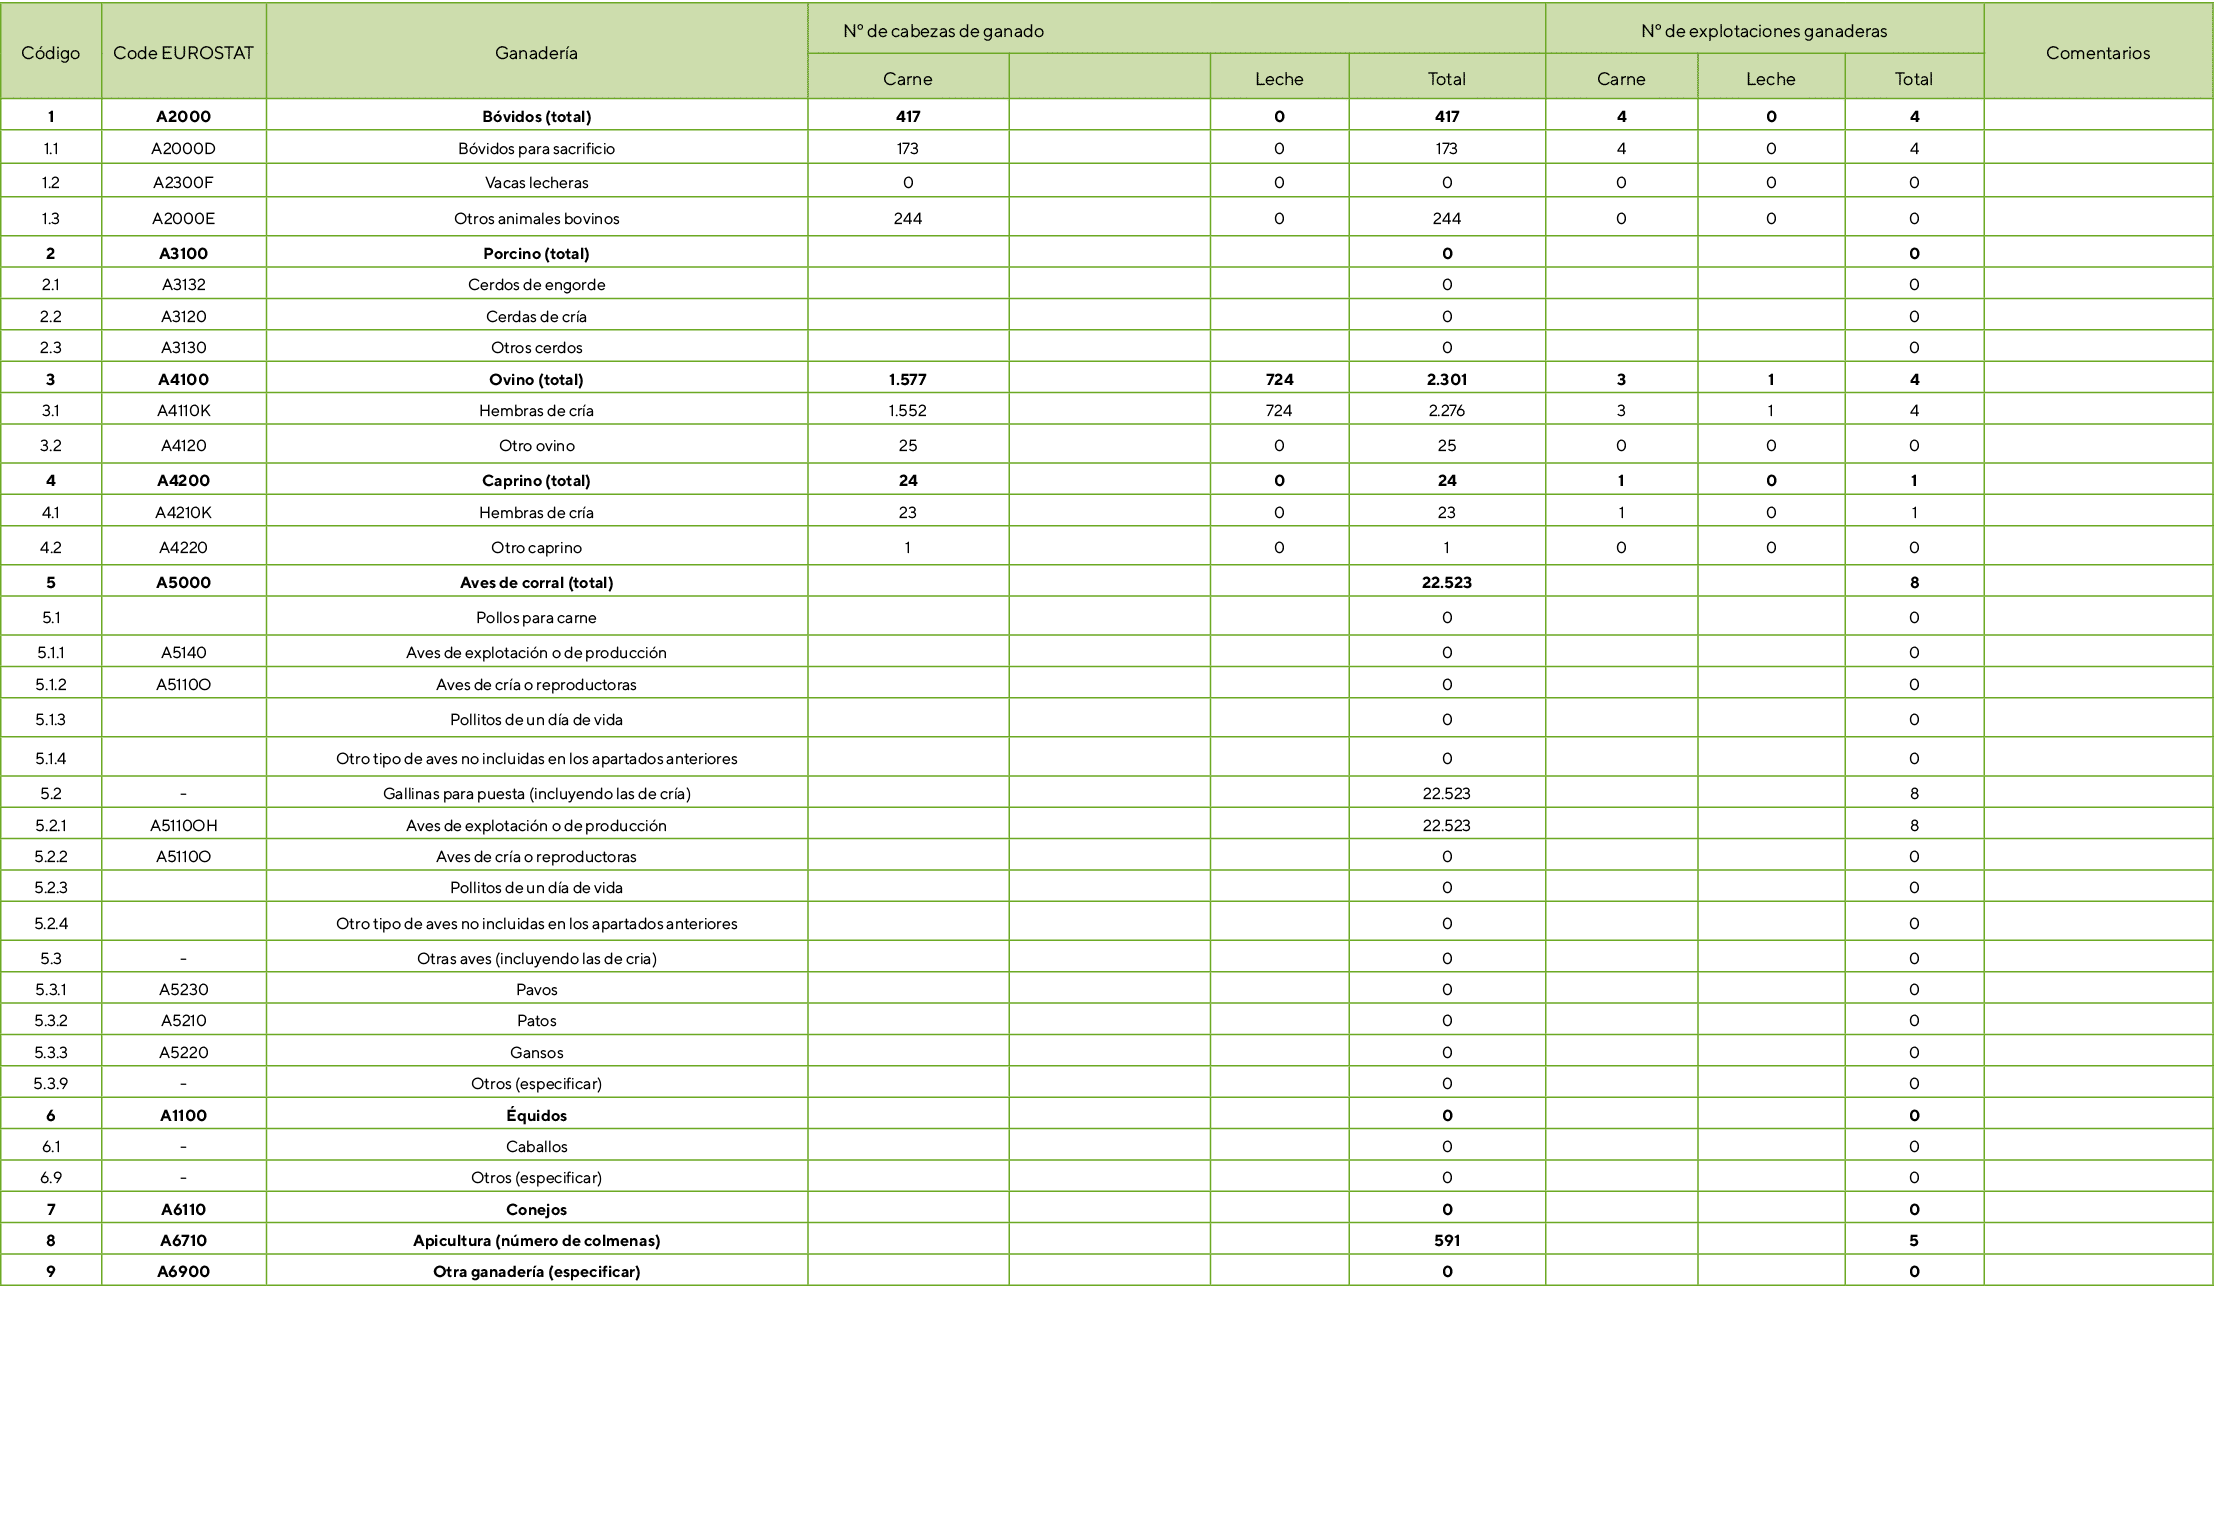Click the Équidos row label
Image resolution: width=2214 pixels, height=1538 pixels.
click(536, 1116)
